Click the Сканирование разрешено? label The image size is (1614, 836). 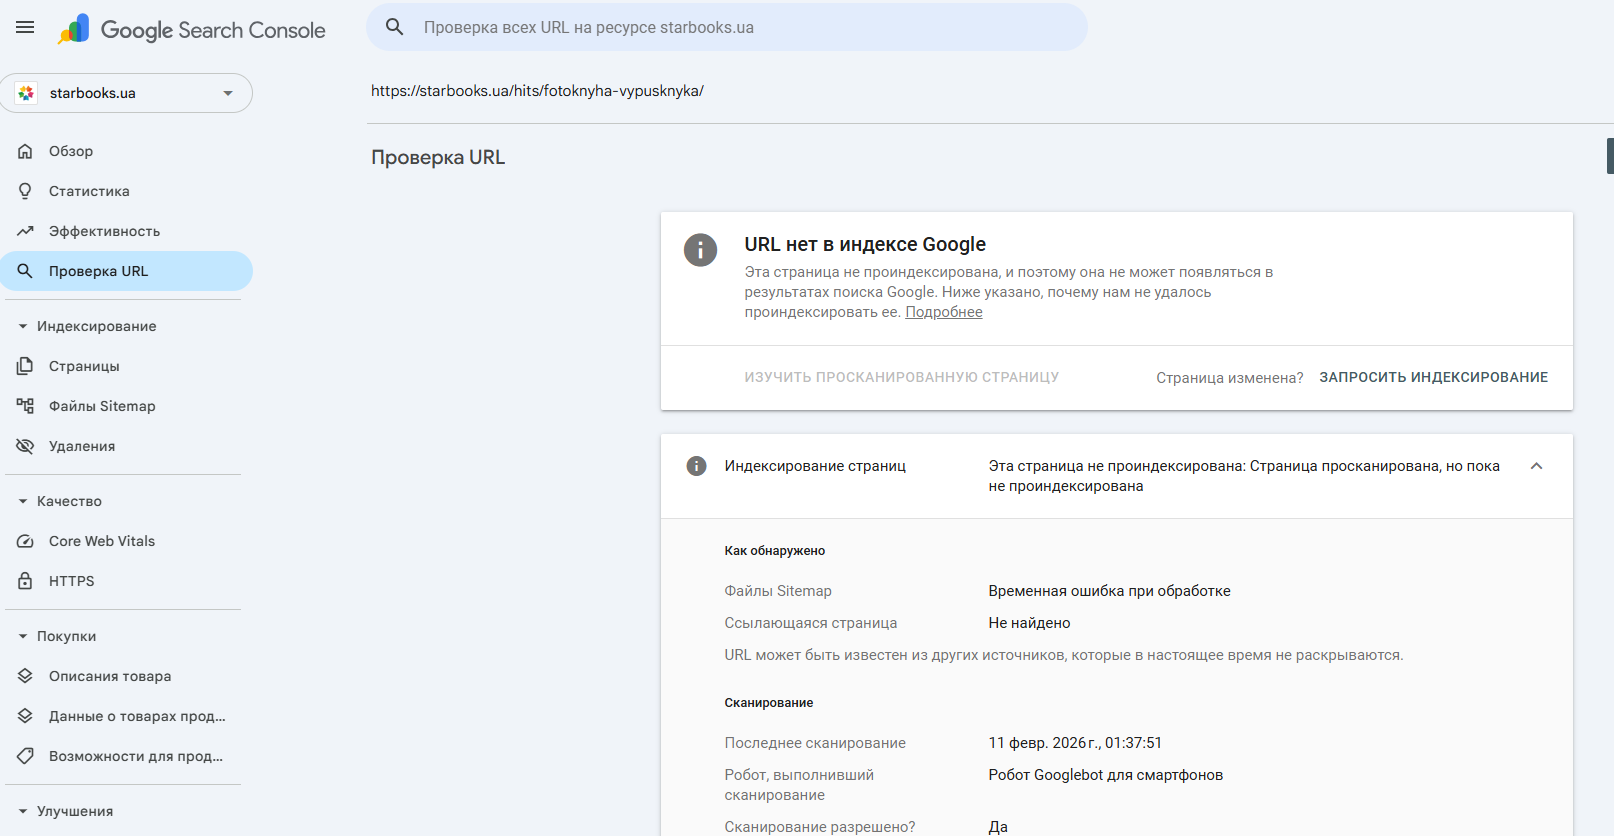[819, 827]
